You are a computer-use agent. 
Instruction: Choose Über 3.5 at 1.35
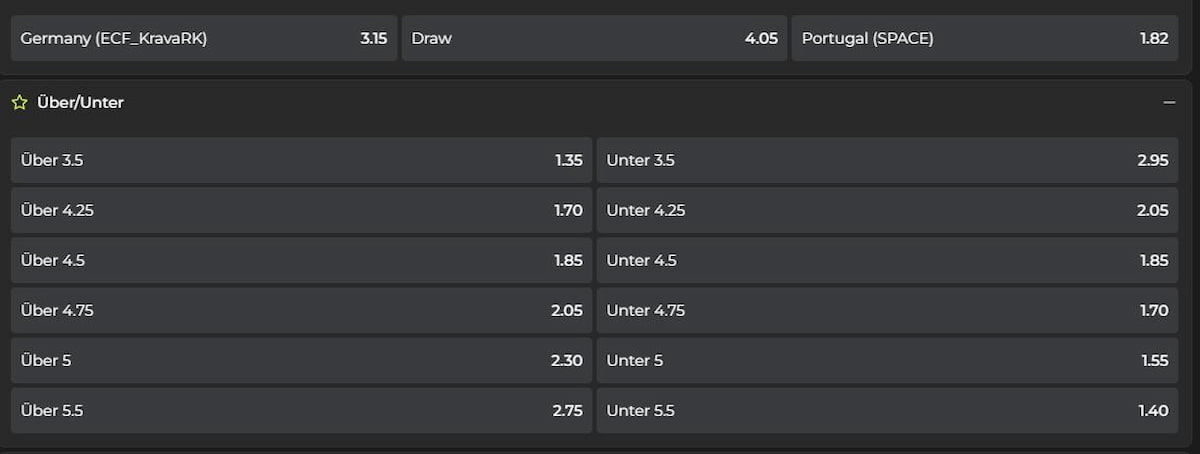click(x=301, y=160)
